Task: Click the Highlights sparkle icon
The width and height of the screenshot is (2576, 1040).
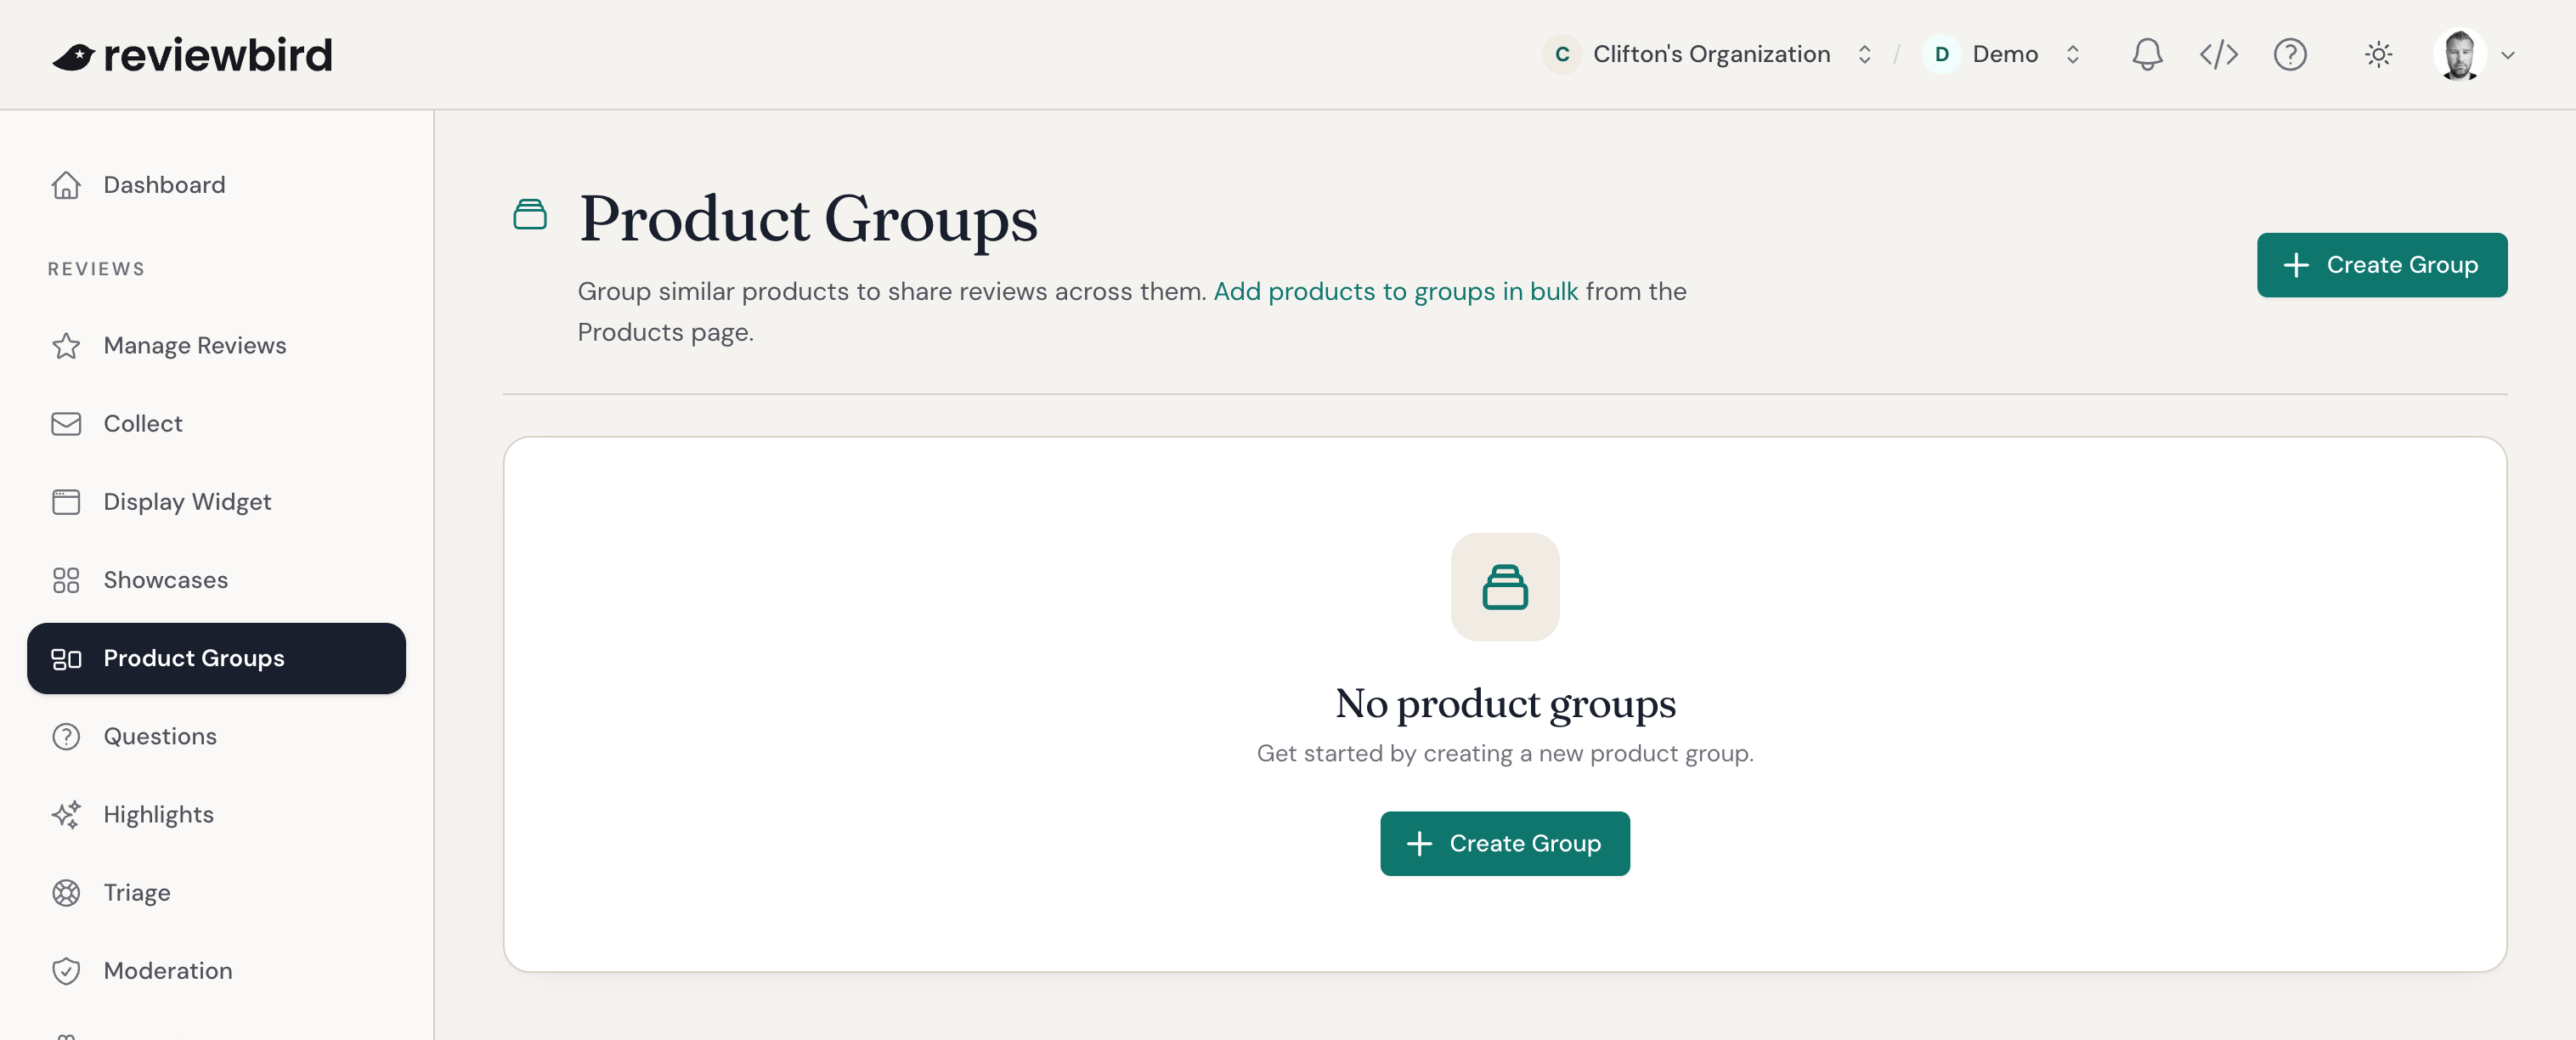Action: tap(66, 815)
